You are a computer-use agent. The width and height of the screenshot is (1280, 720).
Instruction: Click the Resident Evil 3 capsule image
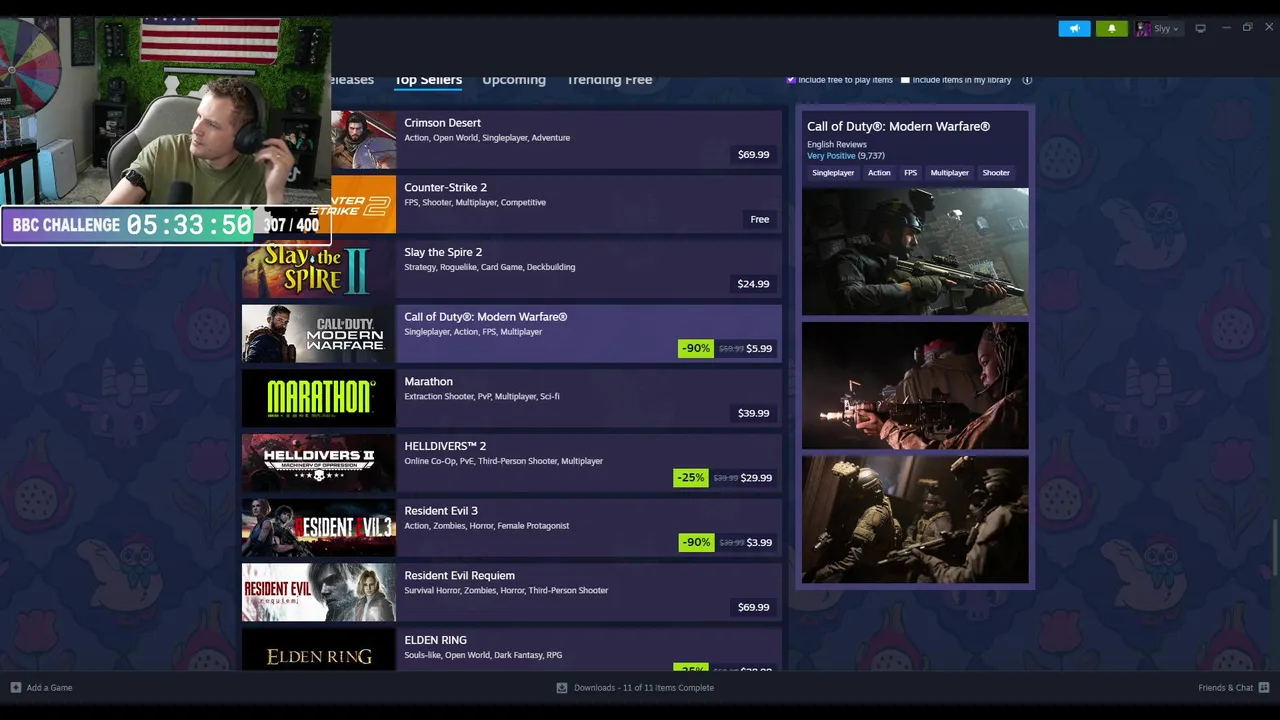tap(318, 528)
